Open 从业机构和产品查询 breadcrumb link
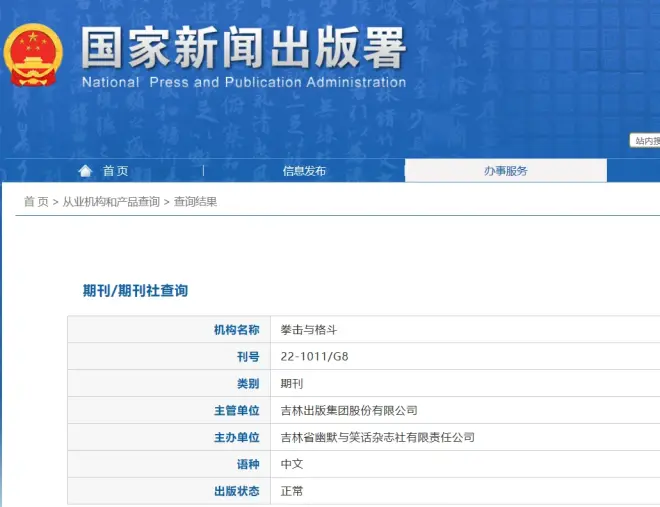This screenshot has height=507, width=660. 111,202
